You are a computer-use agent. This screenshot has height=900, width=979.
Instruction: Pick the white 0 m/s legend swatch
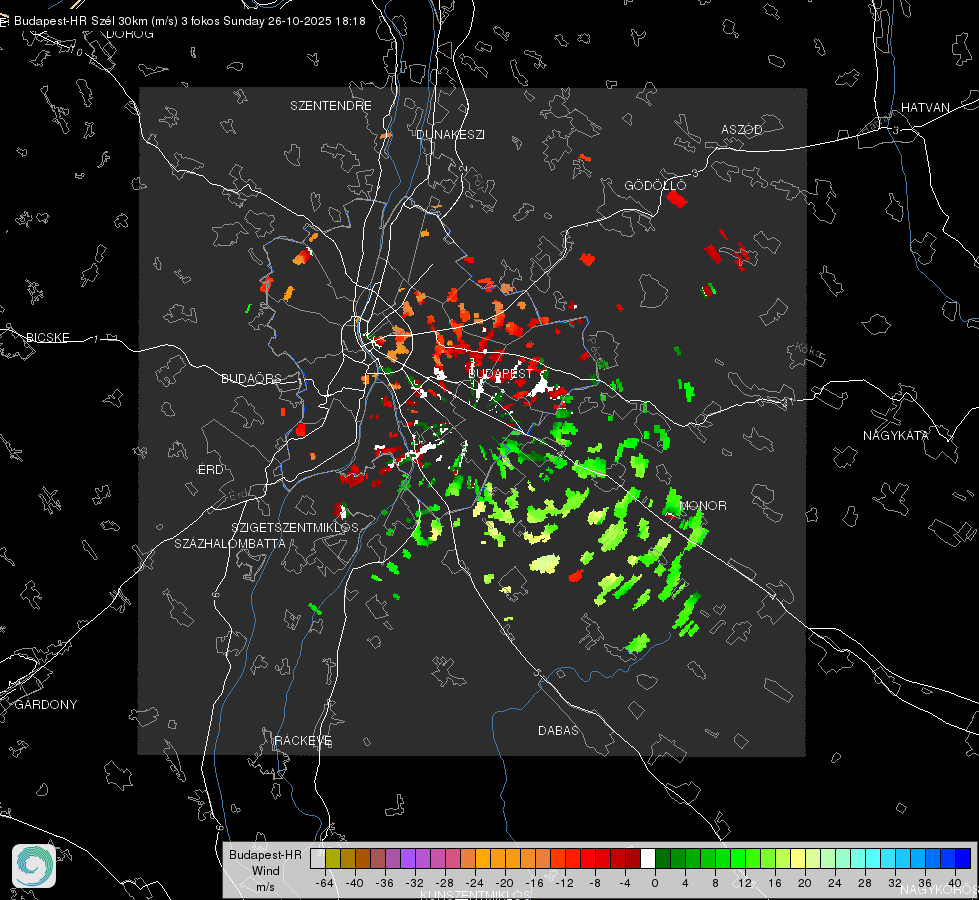point(648,858)
